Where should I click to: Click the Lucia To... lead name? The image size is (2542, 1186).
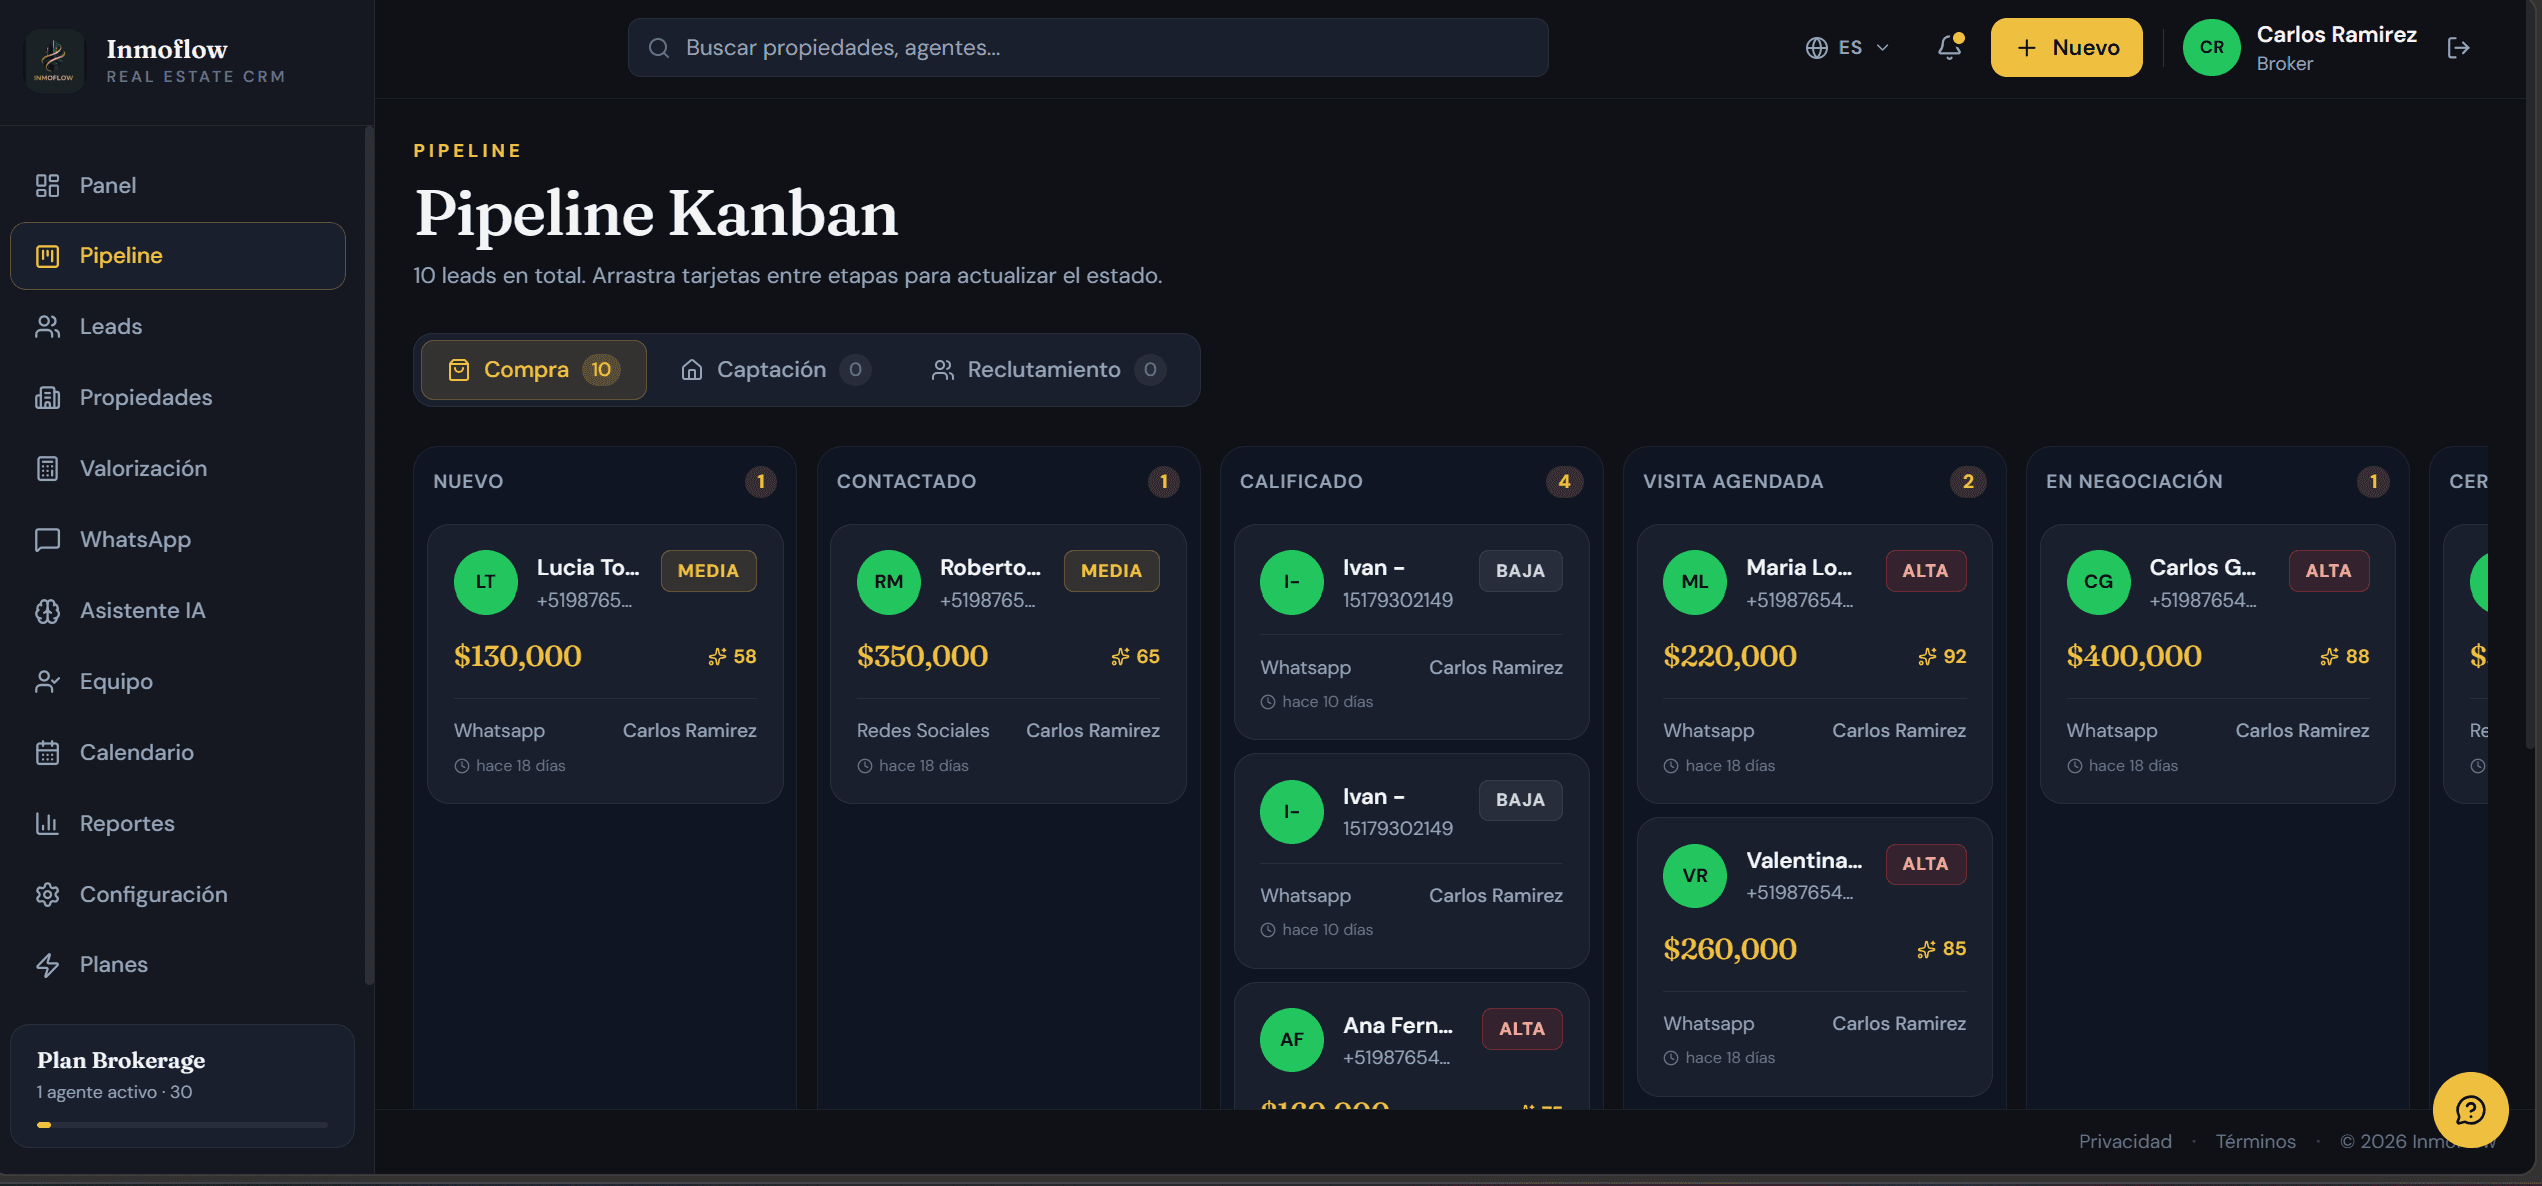click(x=588, y=568)
